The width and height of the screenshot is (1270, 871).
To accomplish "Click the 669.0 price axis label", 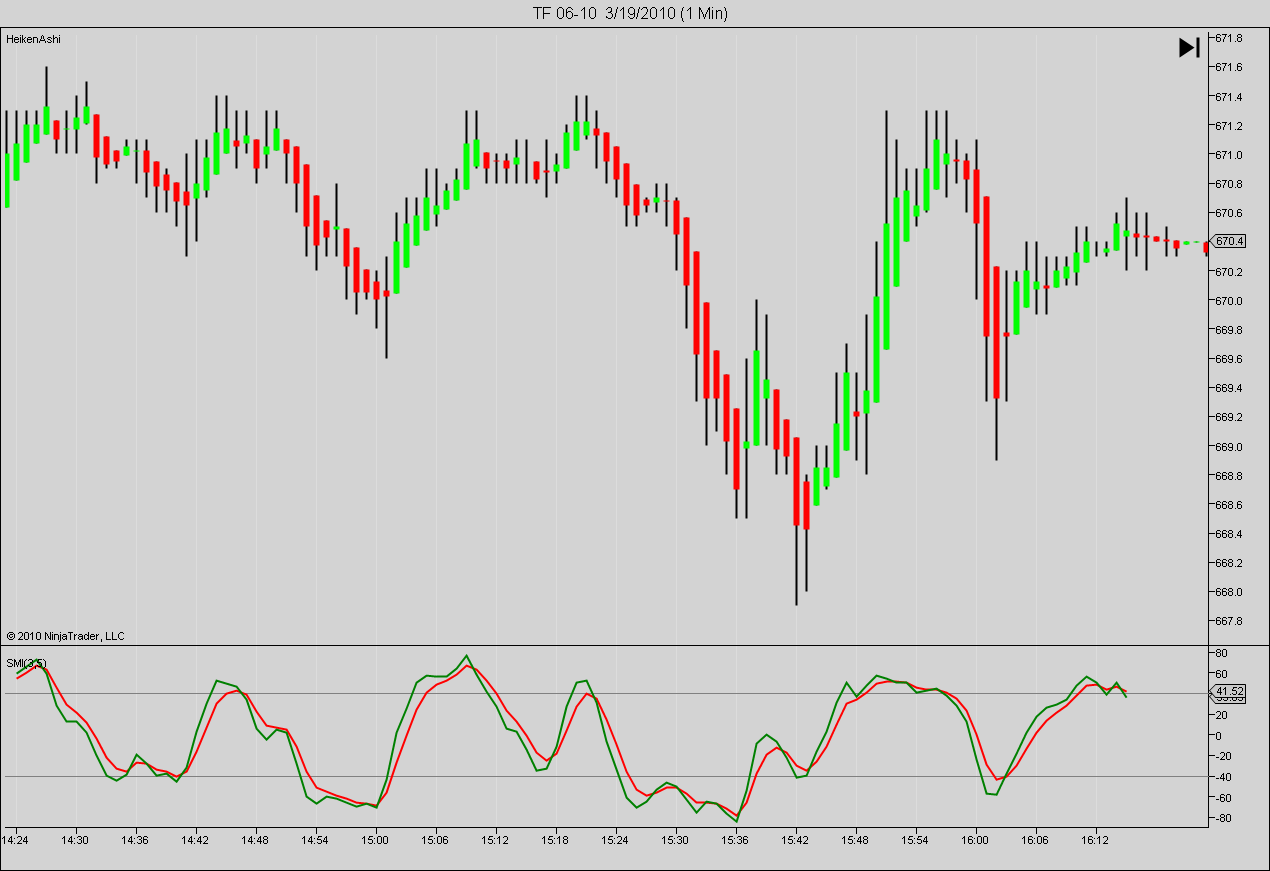I will (1229, 446).
